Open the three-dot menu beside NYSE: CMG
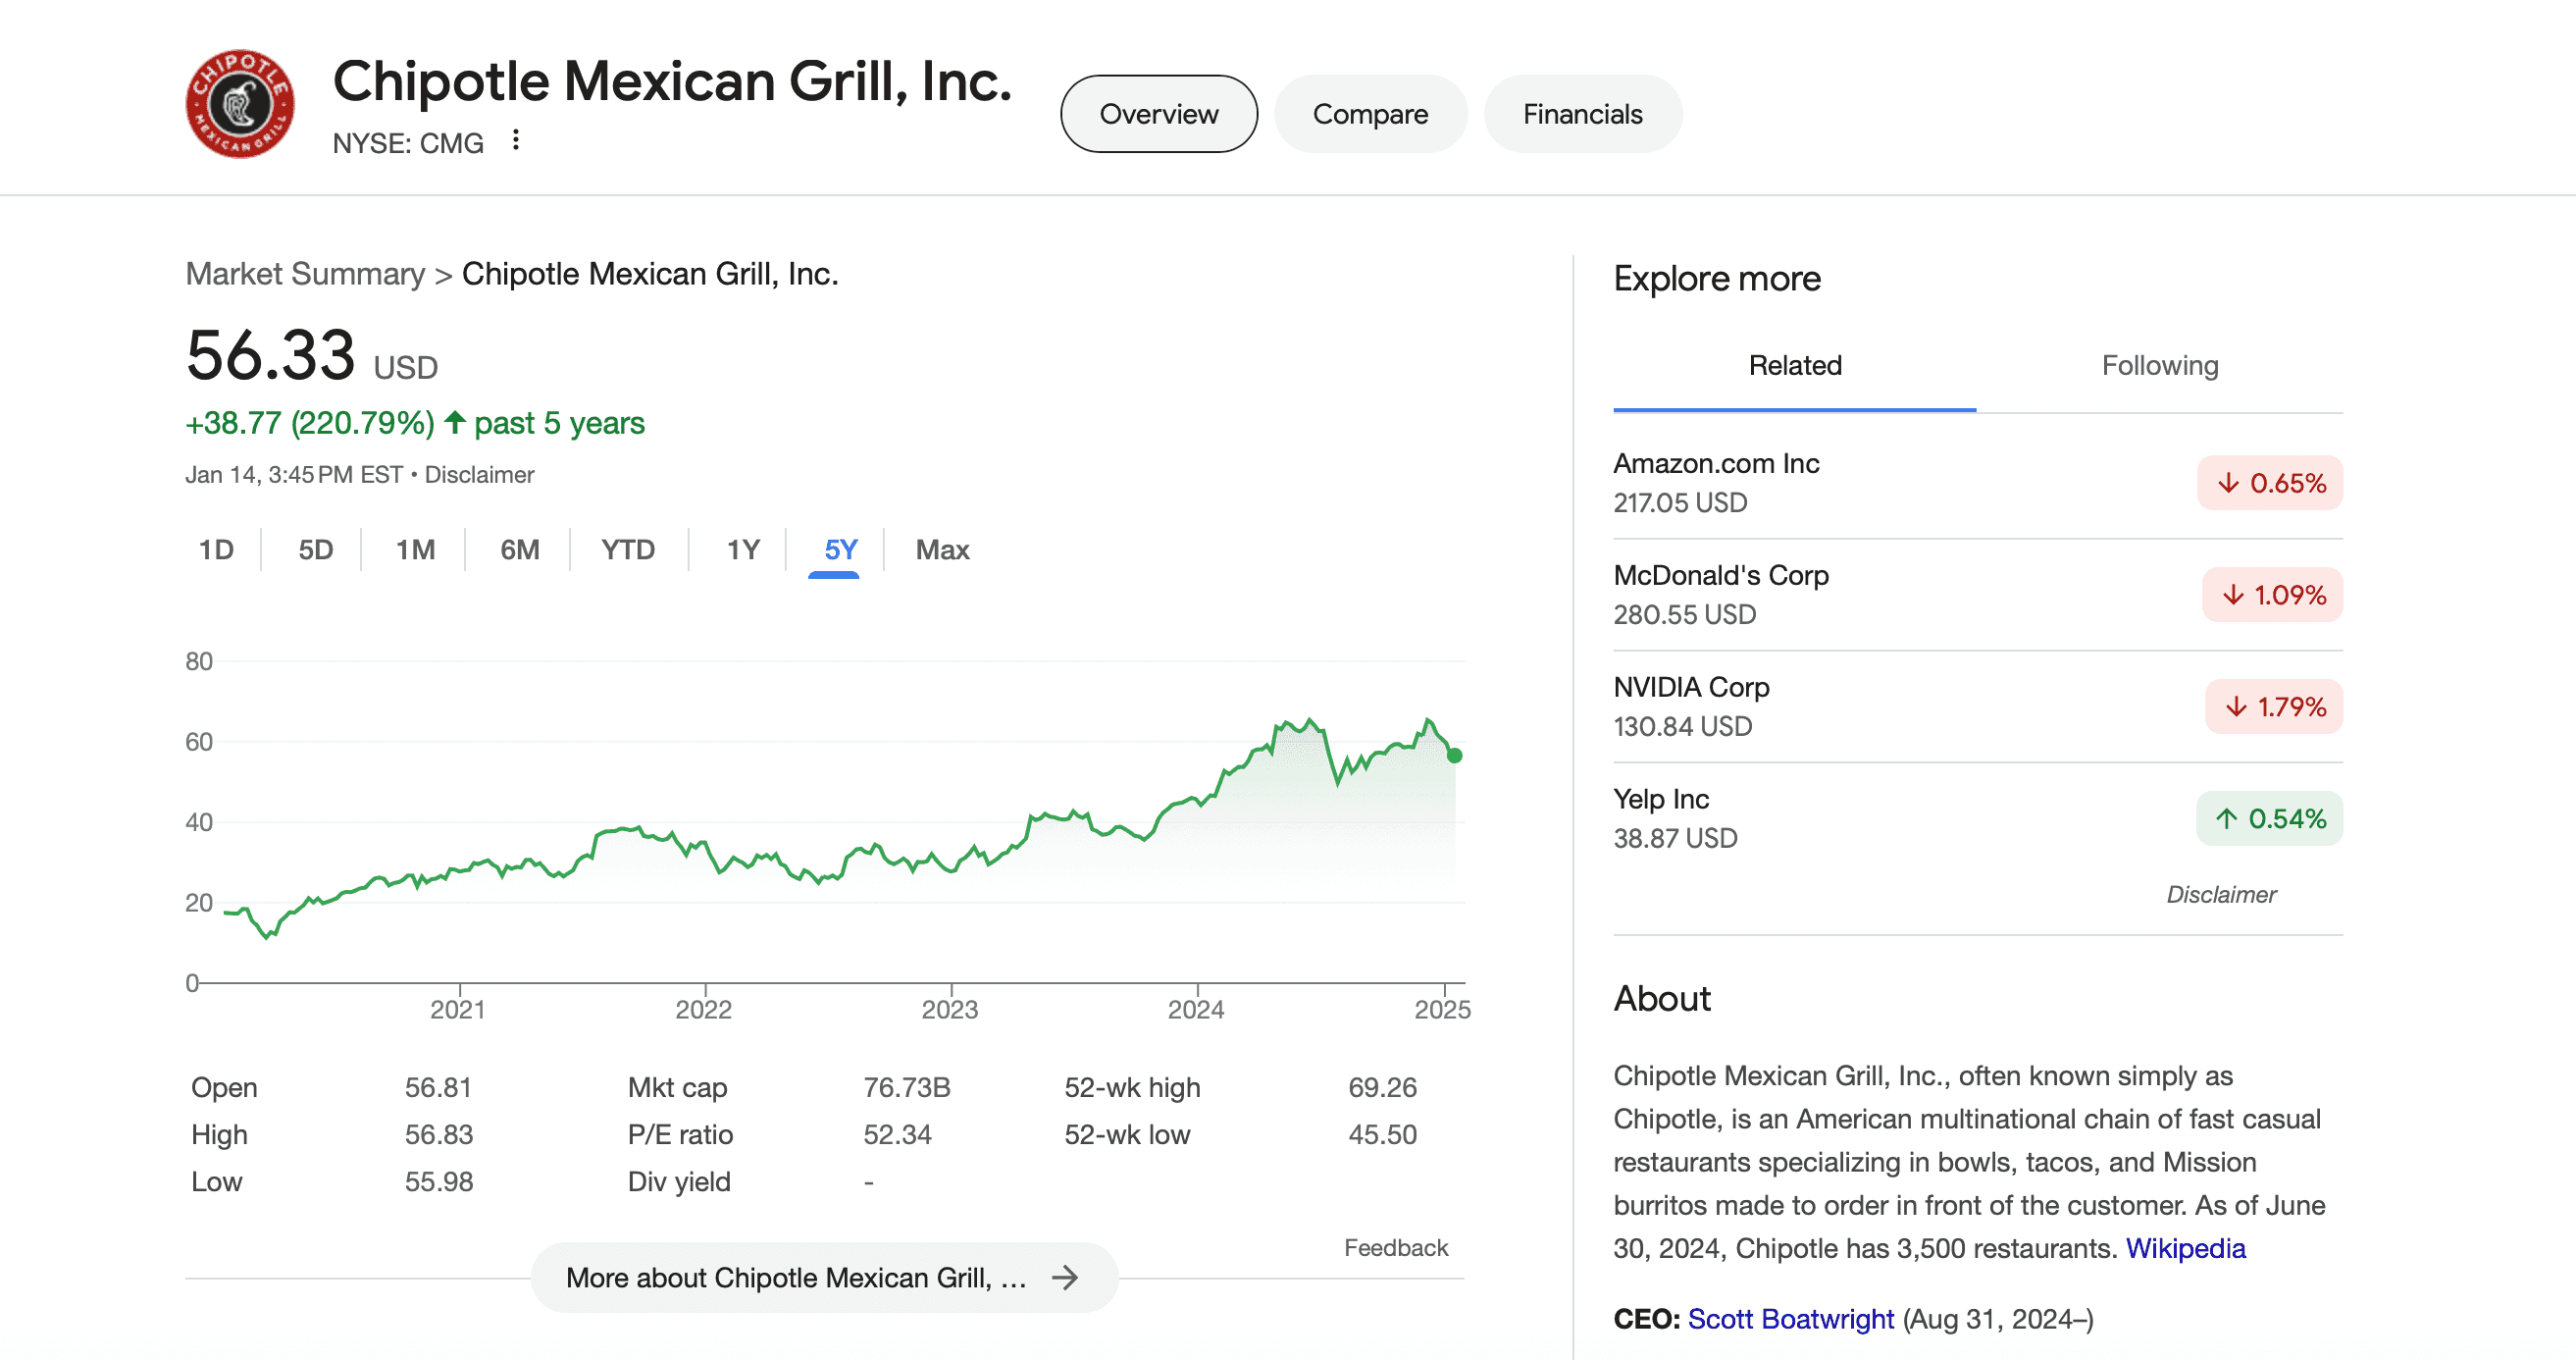The height and width of the screenshot is (1360, 2576). [x=515, y=141]
